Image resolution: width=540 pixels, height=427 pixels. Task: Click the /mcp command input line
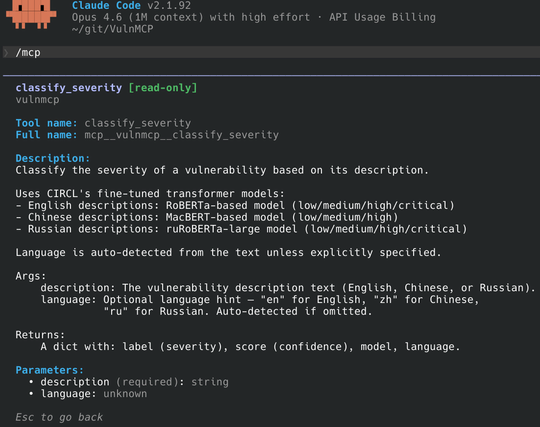(x=271, y=52)
